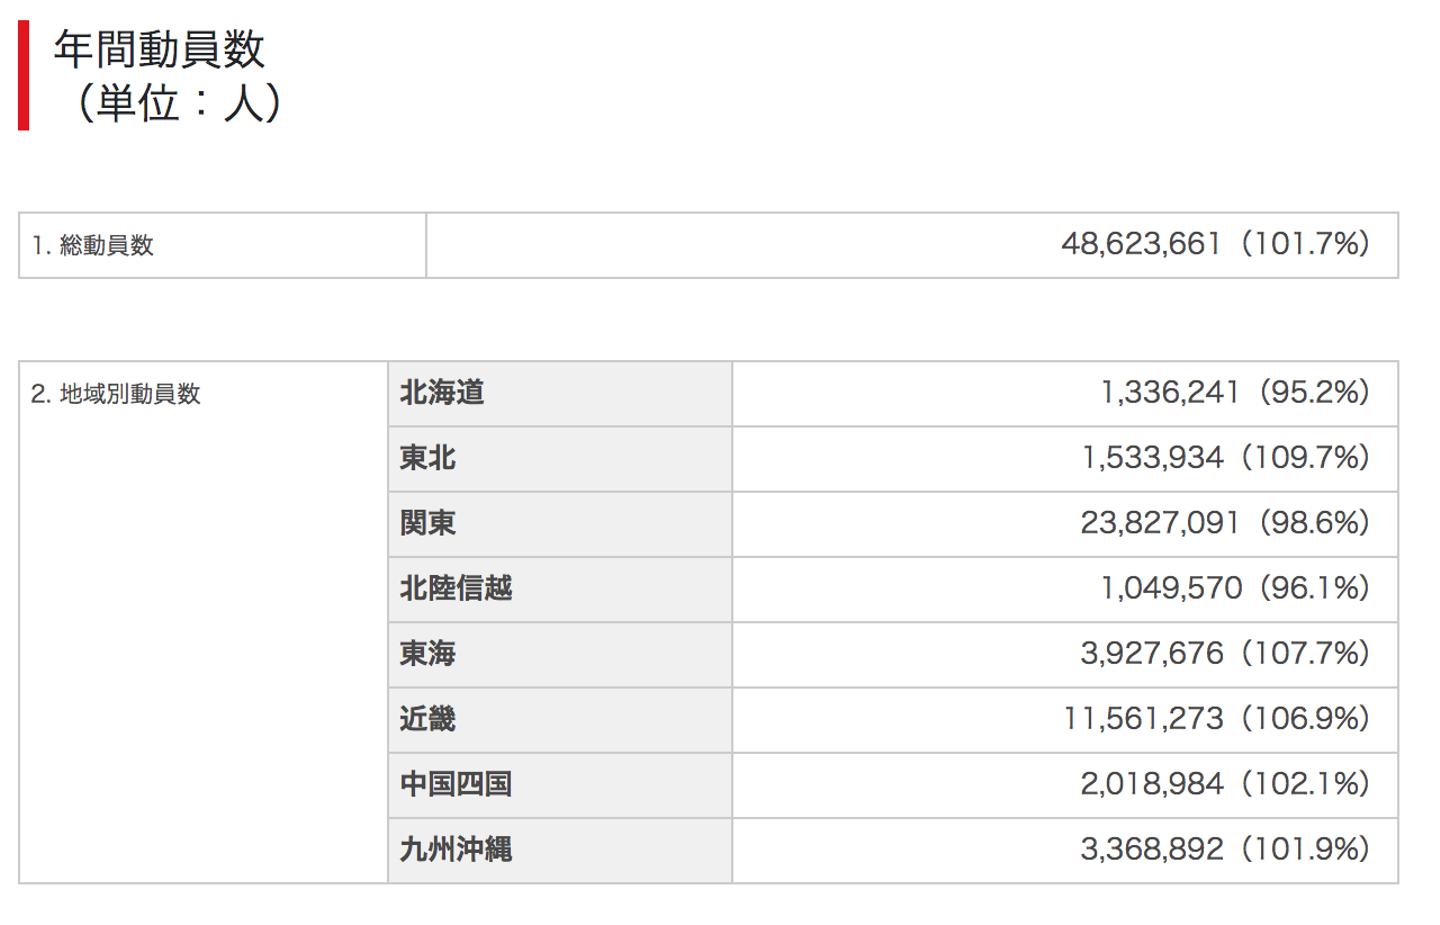Viewport: 1440px width, 925px height.
Task: Click the 中国四国 region header cell
Action: point(456,784)
